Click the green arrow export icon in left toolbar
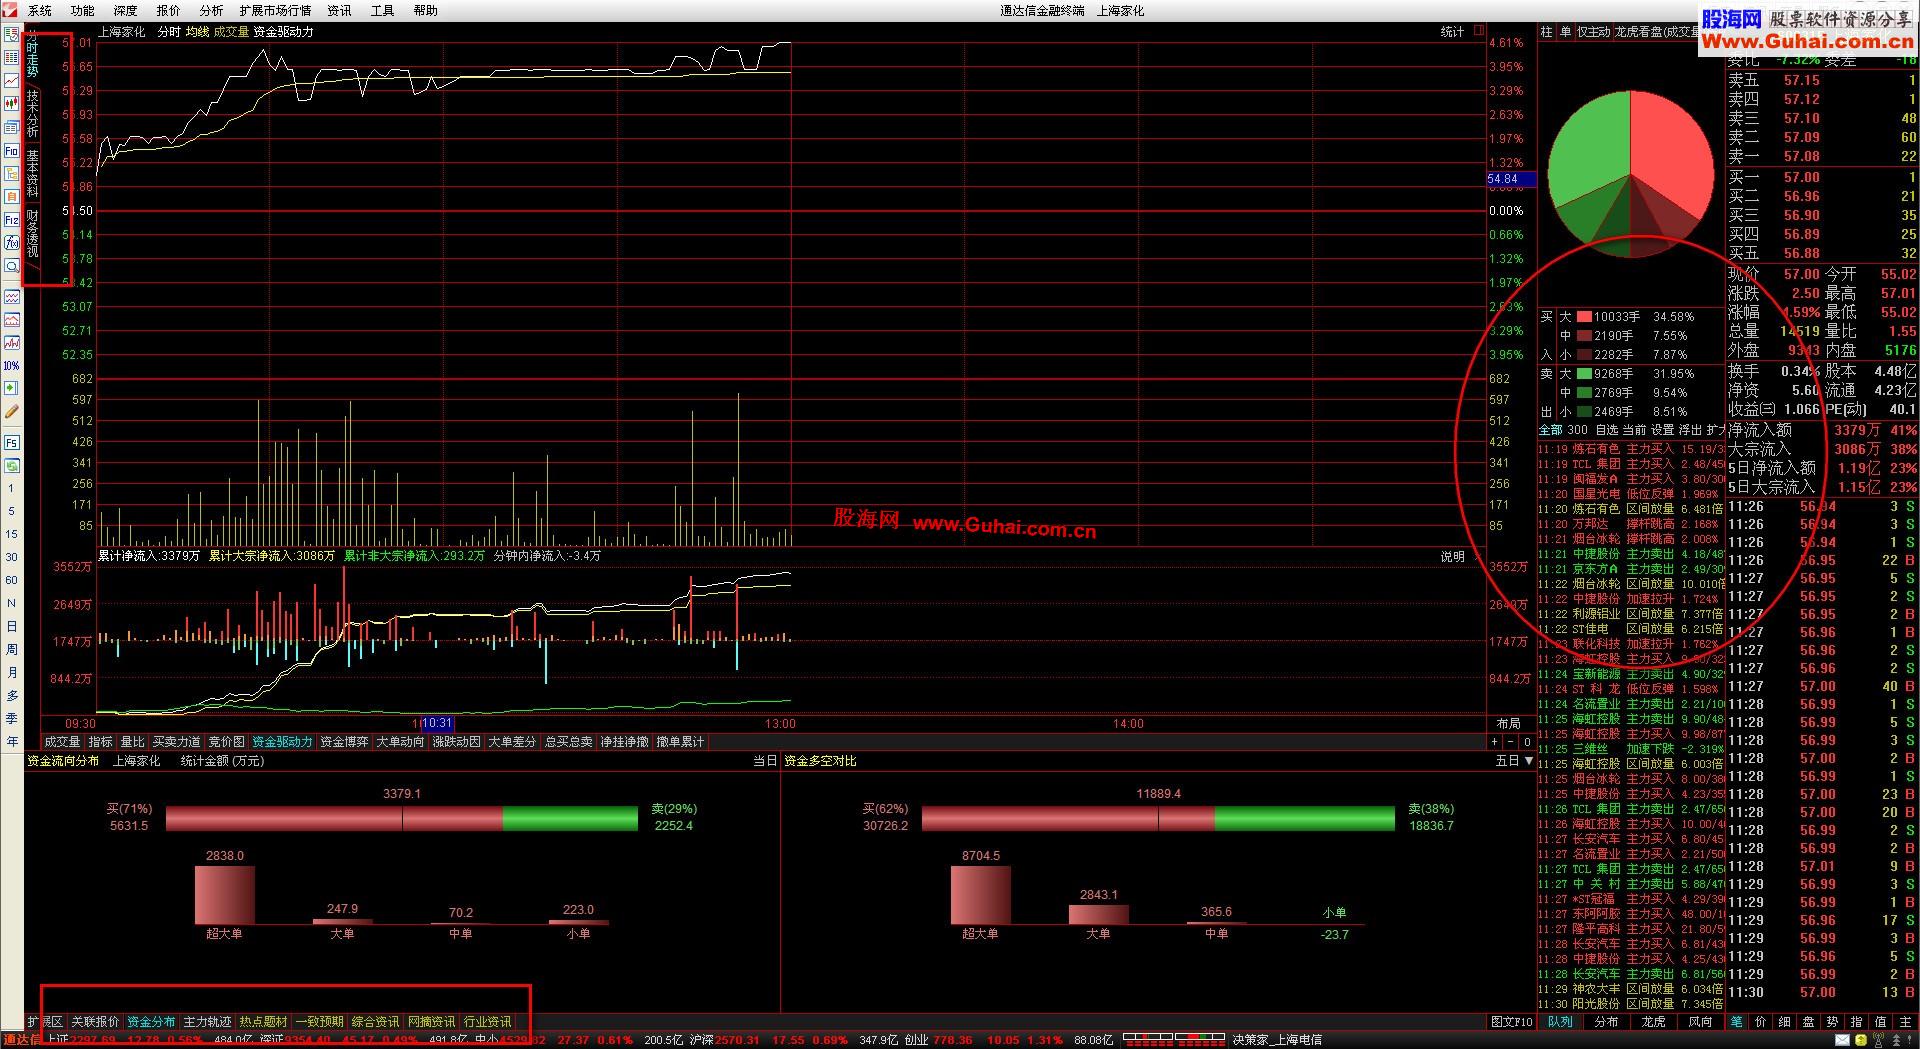 [11, 388]
